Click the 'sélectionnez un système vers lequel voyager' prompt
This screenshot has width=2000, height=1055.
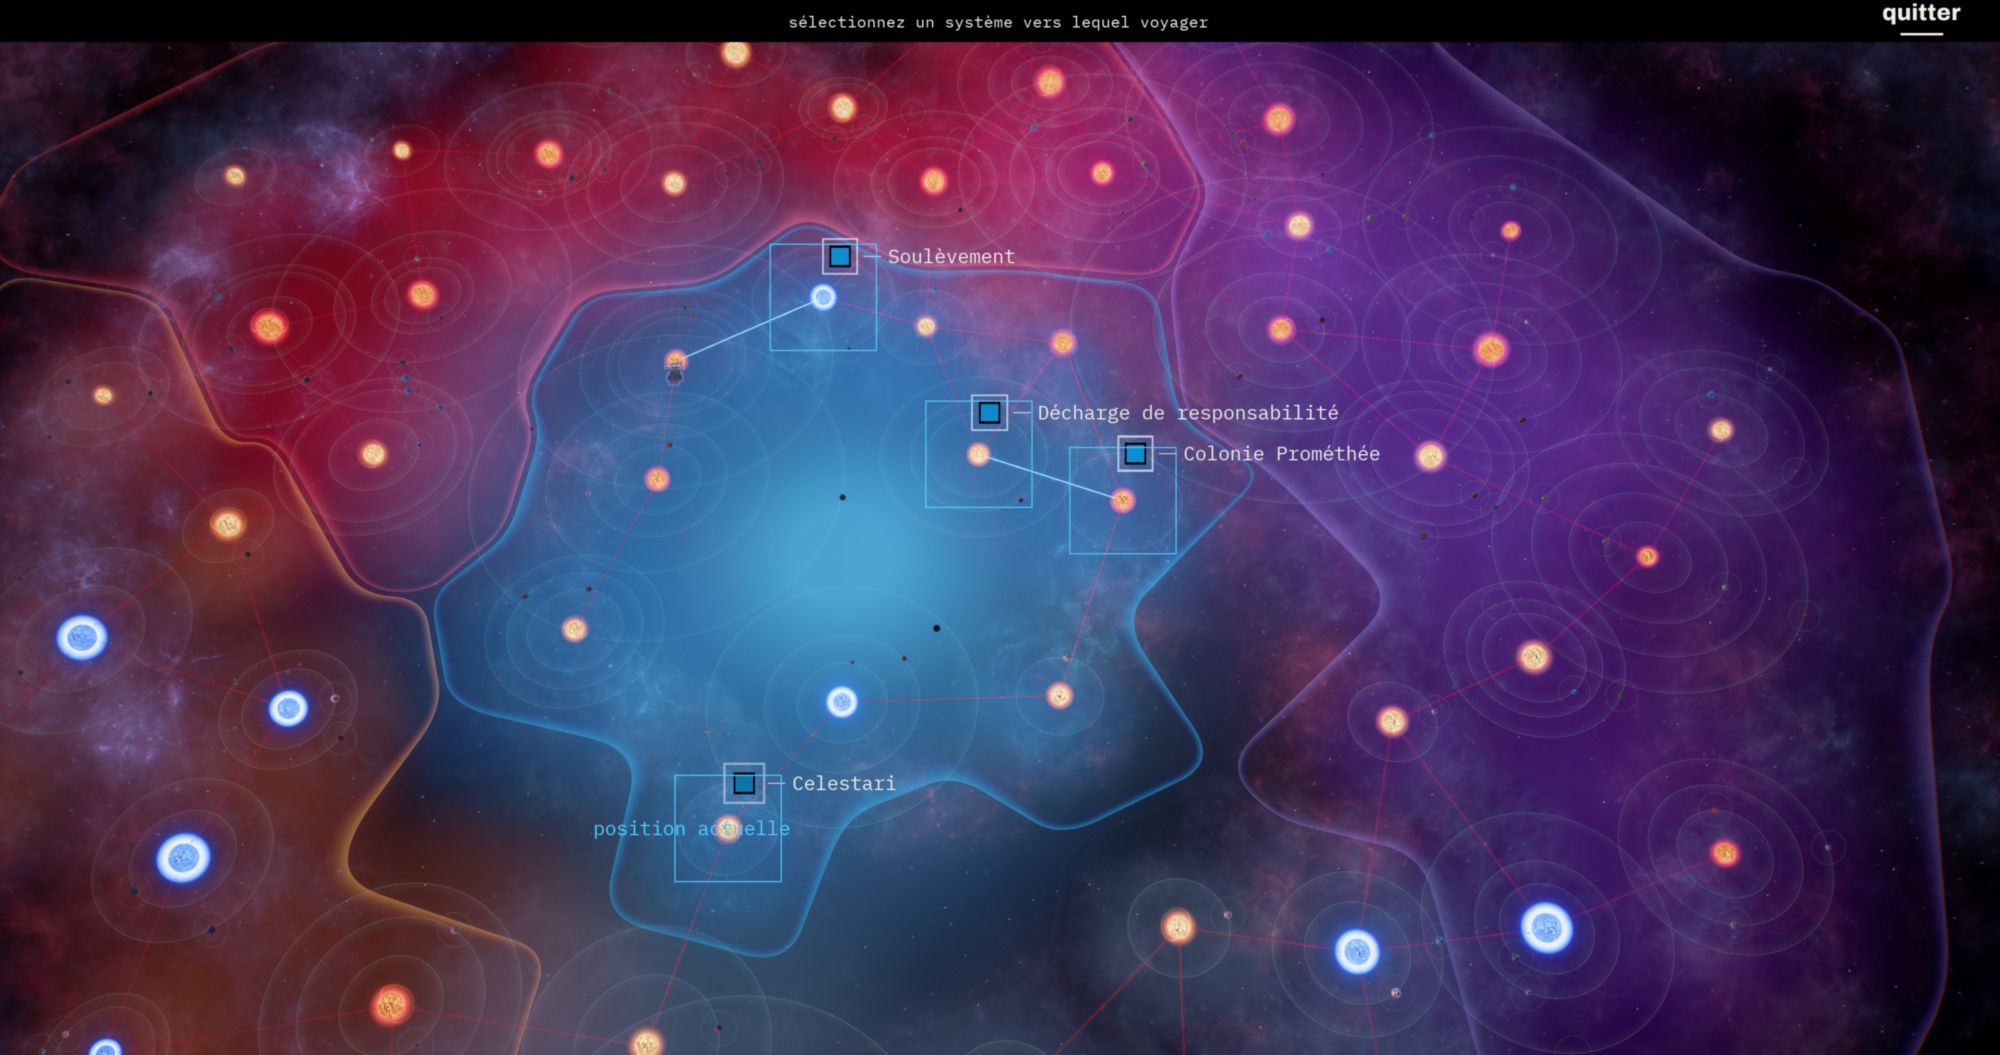click(x=998, y=22)
